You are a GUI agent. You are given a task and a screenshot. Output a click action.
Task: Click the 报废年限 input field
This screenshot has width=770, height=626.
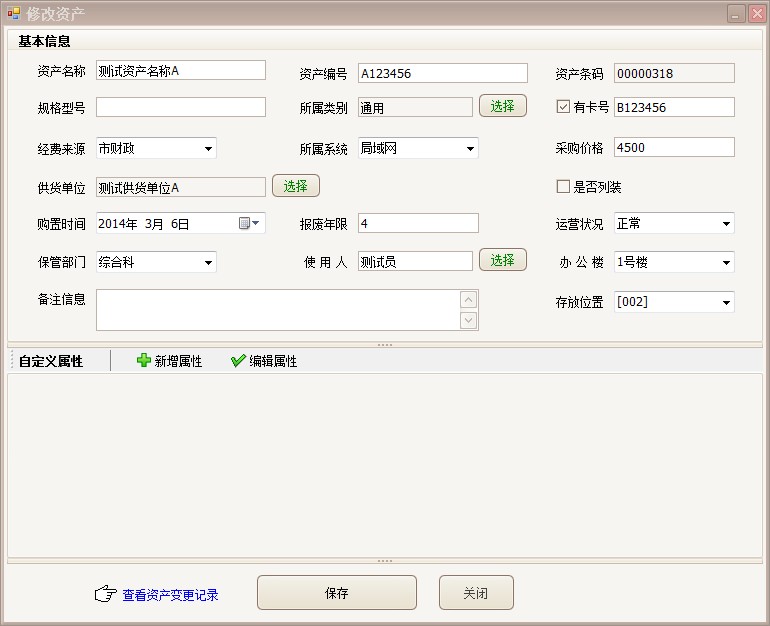(418, 223)
